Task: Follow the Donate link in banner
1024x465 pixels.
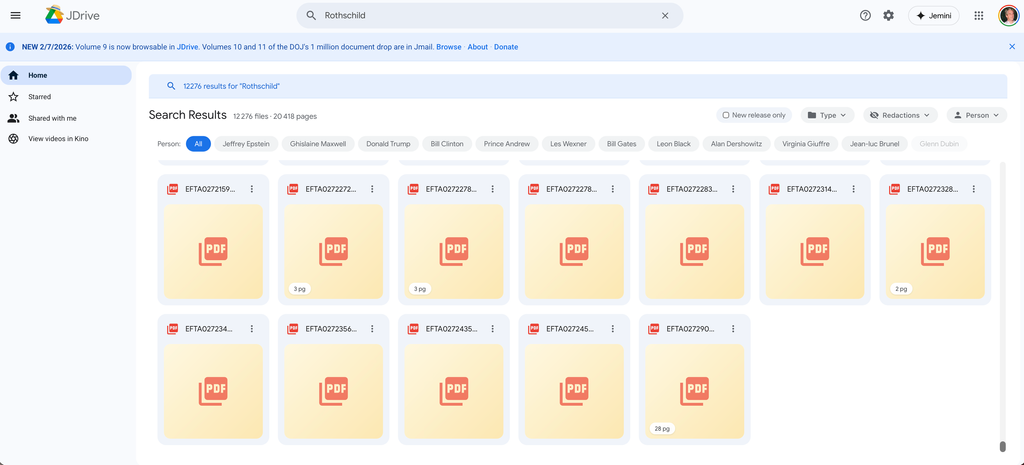Action: pos(506,47)
